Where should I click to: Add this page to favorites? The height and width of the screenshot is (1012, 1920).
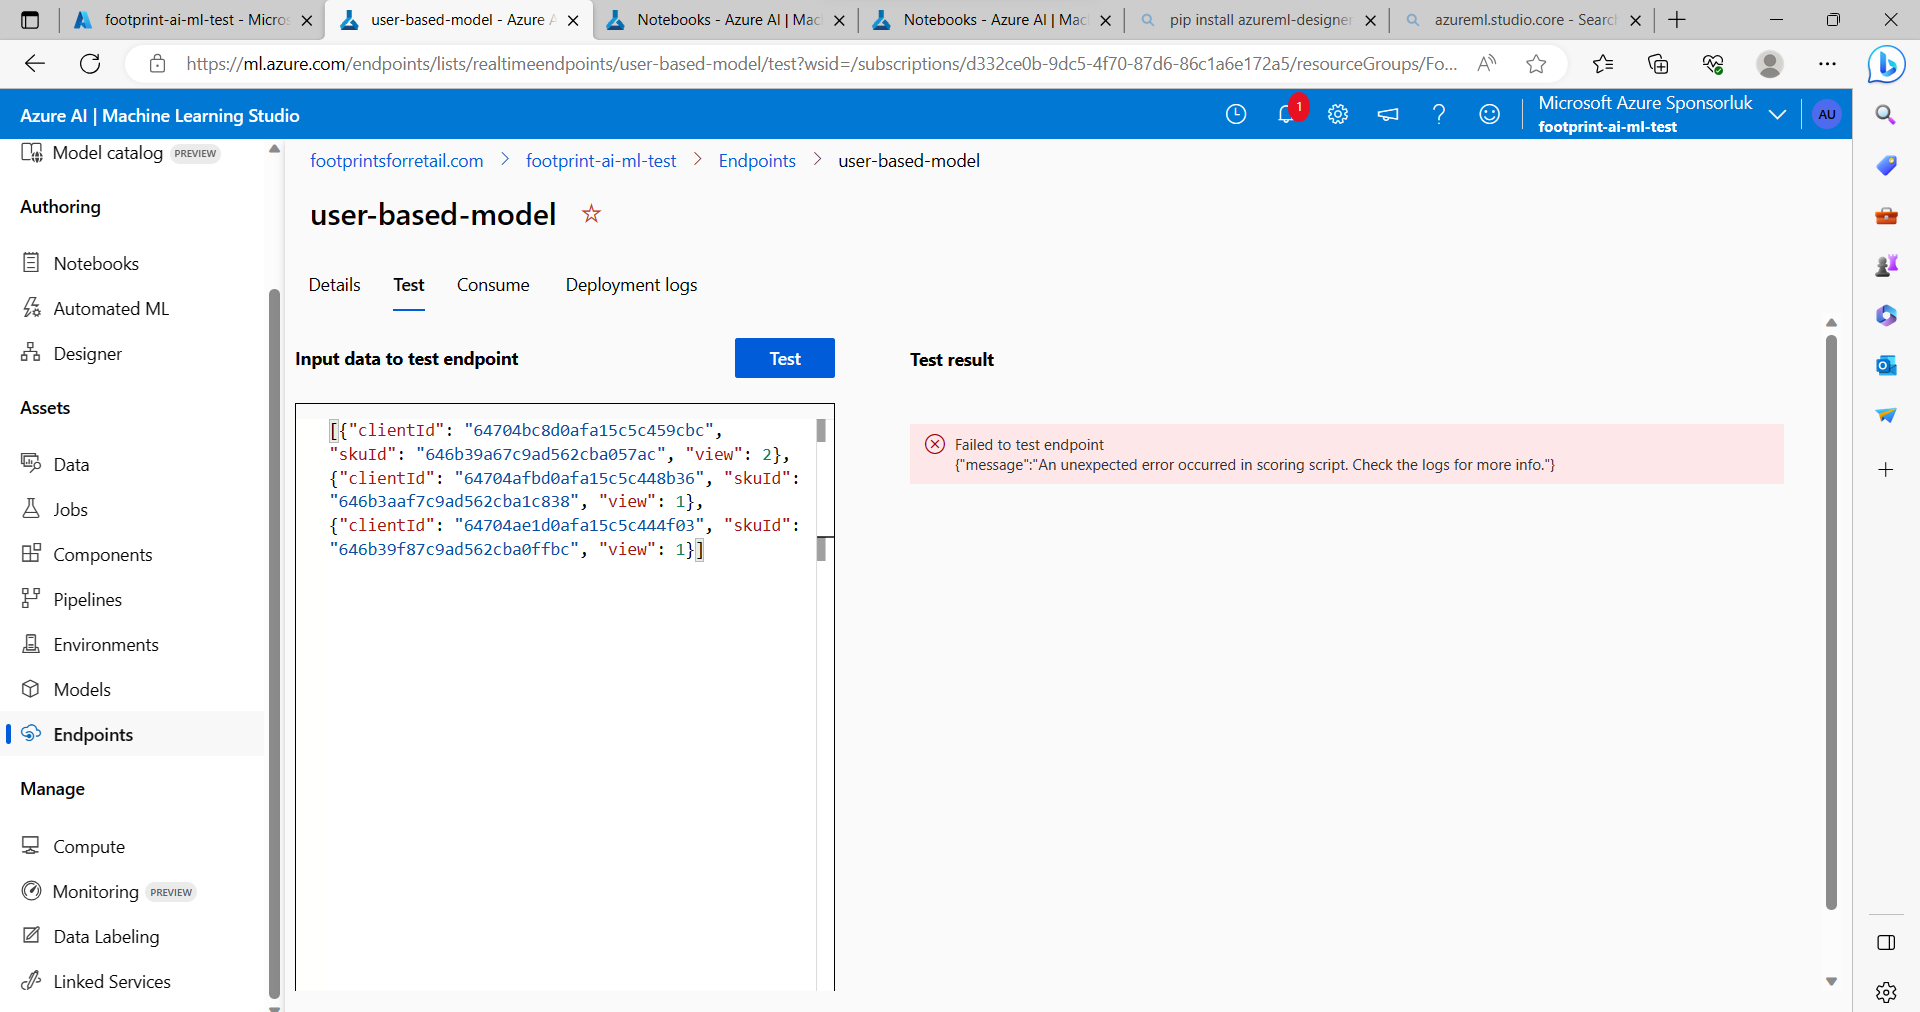pos(1536,64)
